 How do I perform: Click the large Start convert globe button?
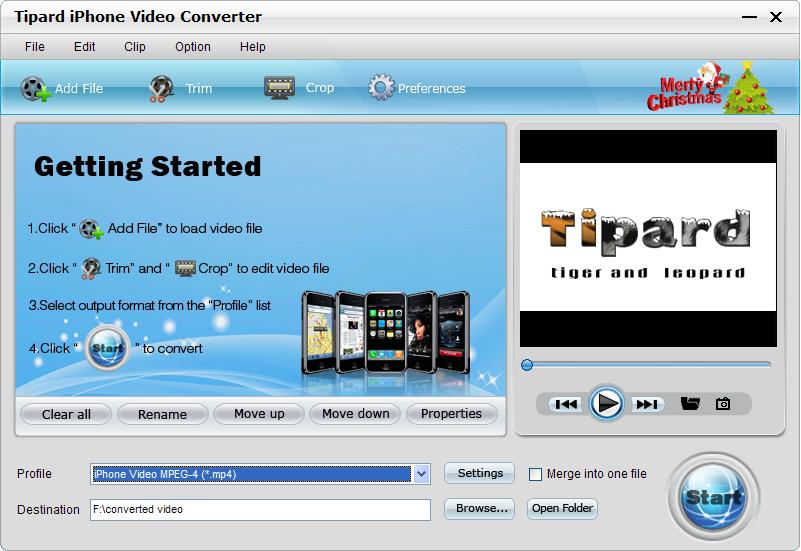713,497
